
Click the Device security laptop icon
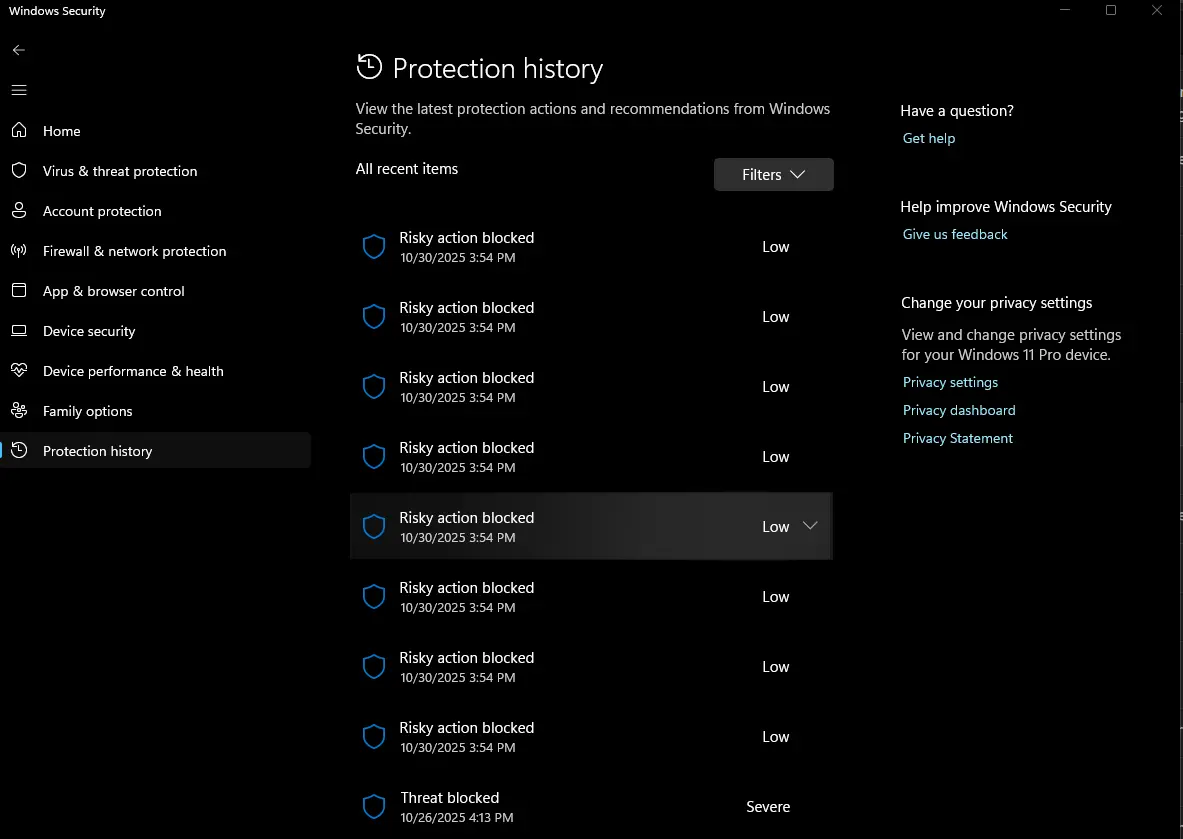tap(19, 330)
